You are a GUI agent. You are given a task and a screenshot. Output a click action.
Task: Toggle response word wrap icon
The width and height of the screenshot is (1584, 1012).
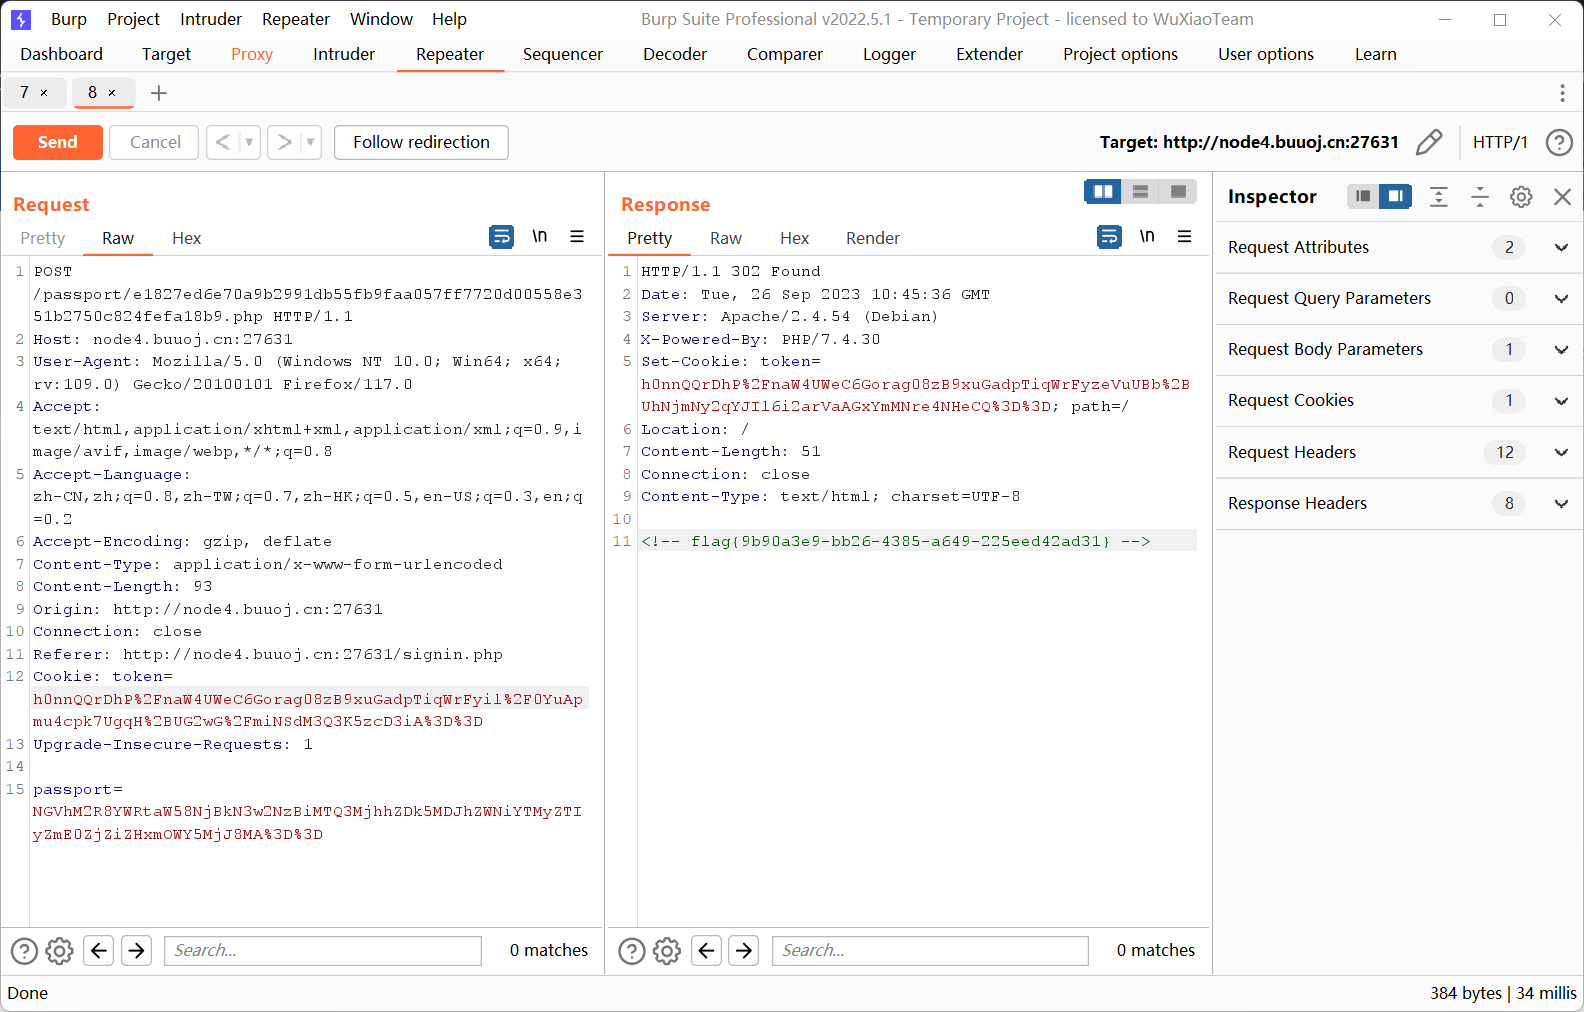(x=1109, y=236)
